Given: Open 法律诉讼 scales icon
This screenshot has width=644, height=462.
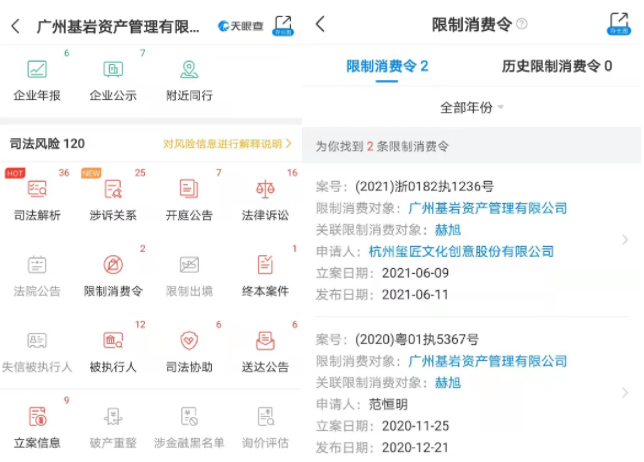Looking at the screenshot, I should pos(265,189).
